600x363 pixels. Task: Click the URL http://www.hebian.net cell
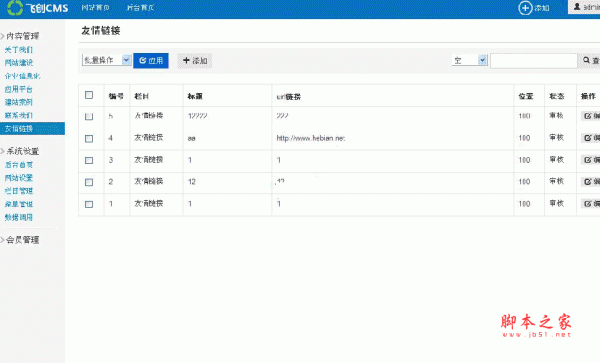pos(311,138)
